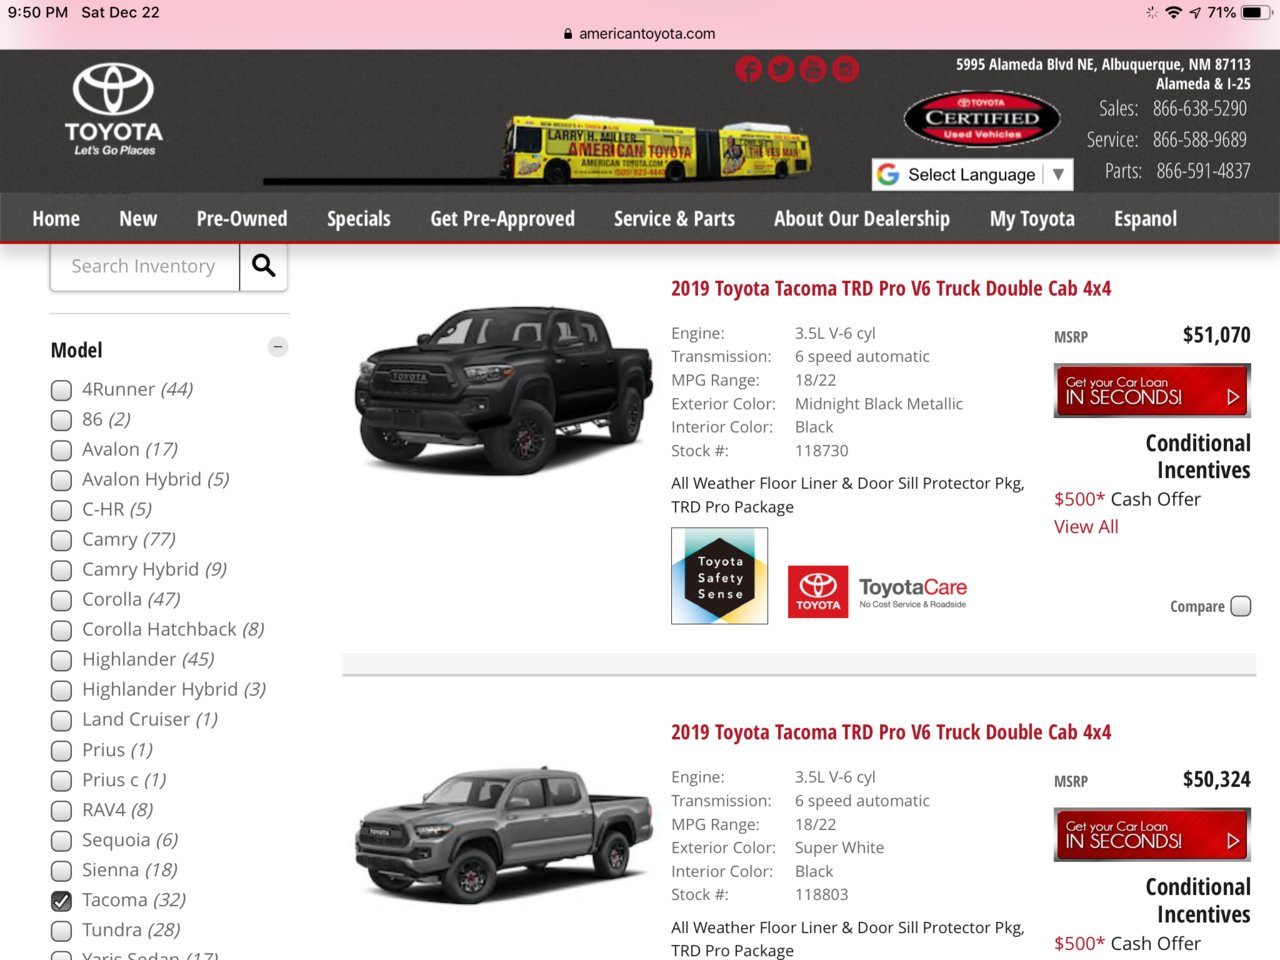Check the Tundra model filter
Viewport: 1280px width, 960px height.
click(62, 931)
